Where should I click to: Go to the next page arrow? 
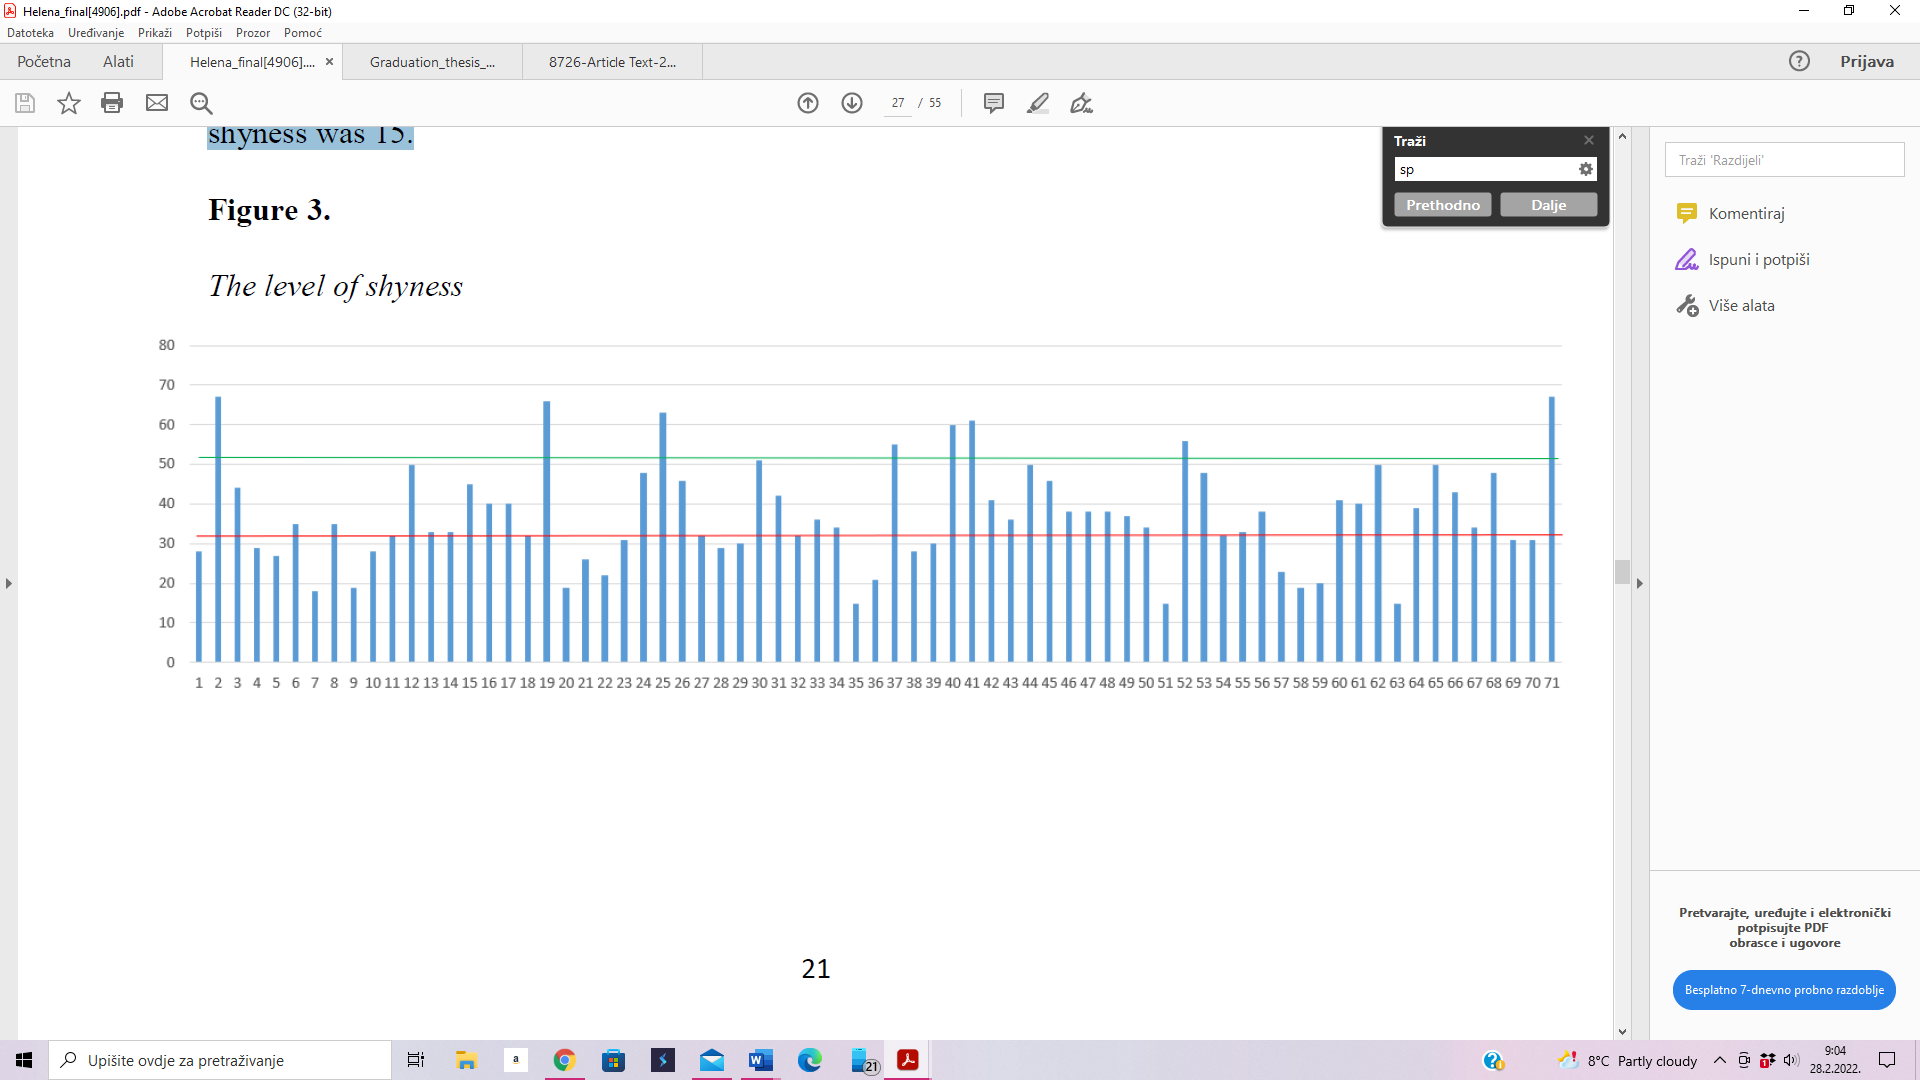(852, 103)
